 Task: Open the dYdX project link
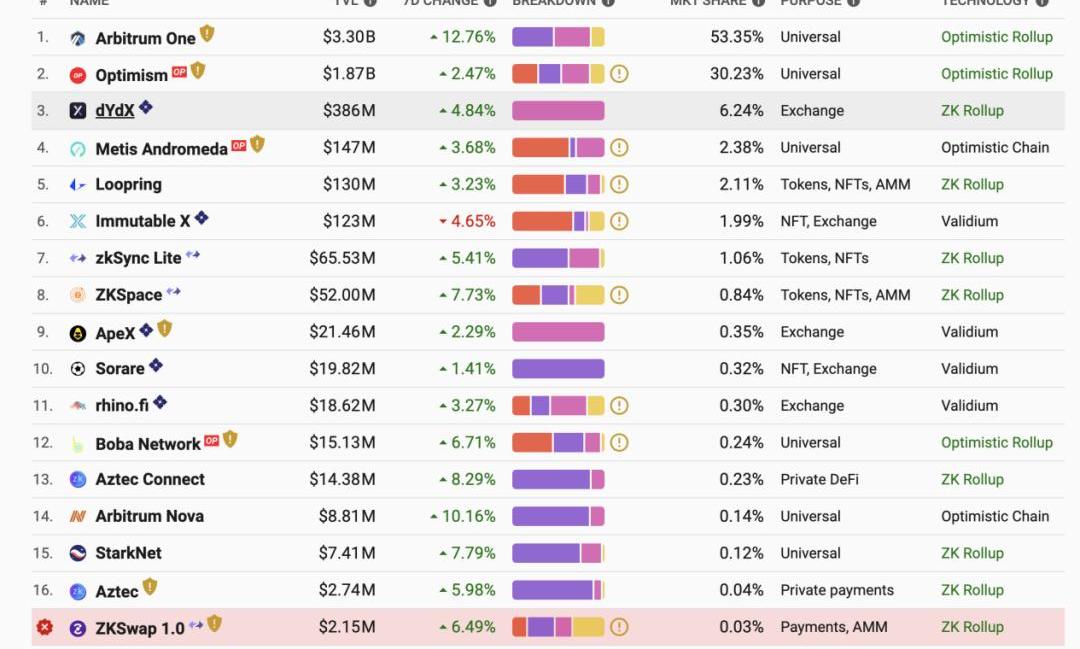(115, 111)
